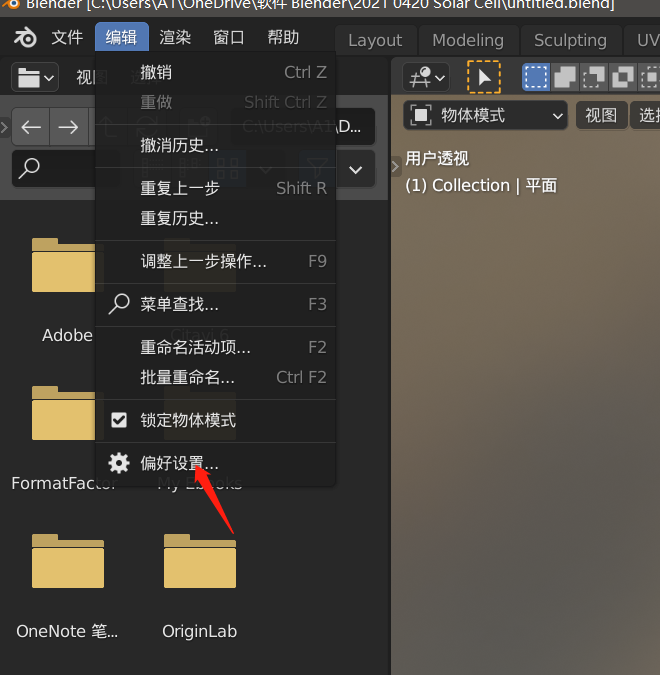Go forward with the right arrow button
The height and width of the screenshot is (675, 660).
coord(68,127)
